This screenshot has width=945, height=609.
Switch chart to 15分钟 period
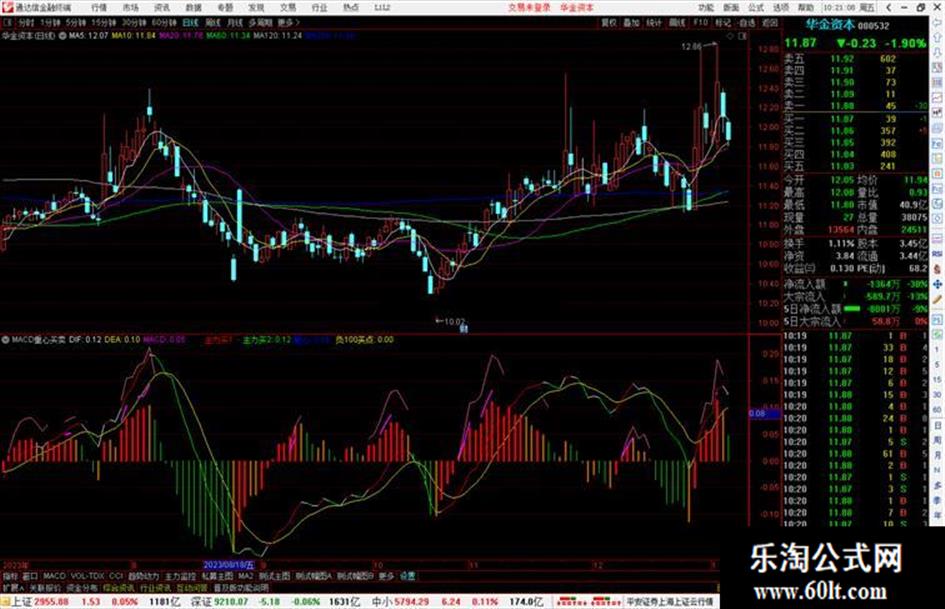[x=103, y=22]
